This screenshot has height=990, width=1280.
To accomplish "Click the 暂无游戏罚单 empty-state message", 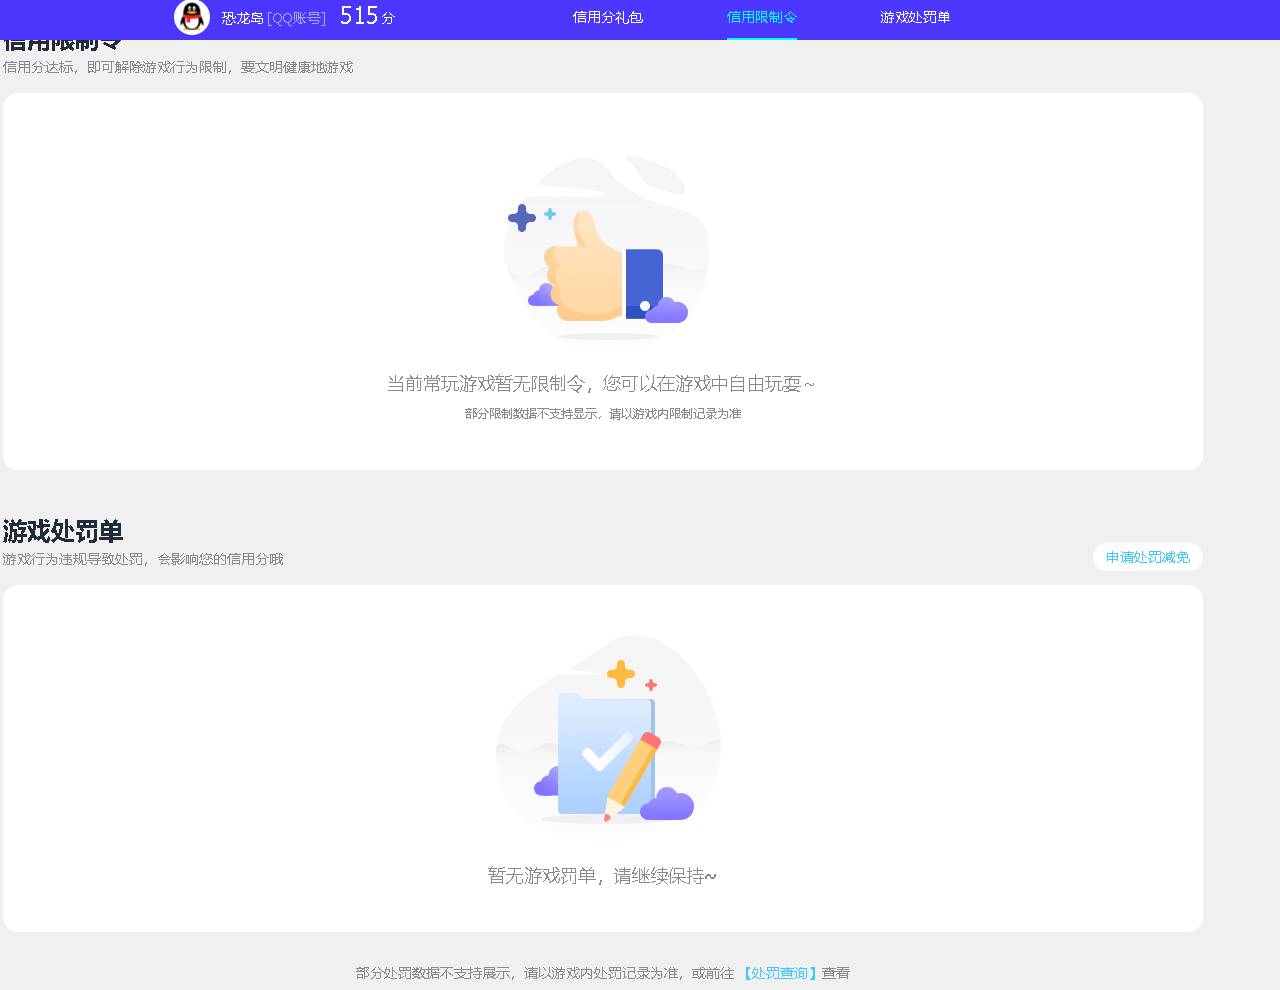I will 600,875.
